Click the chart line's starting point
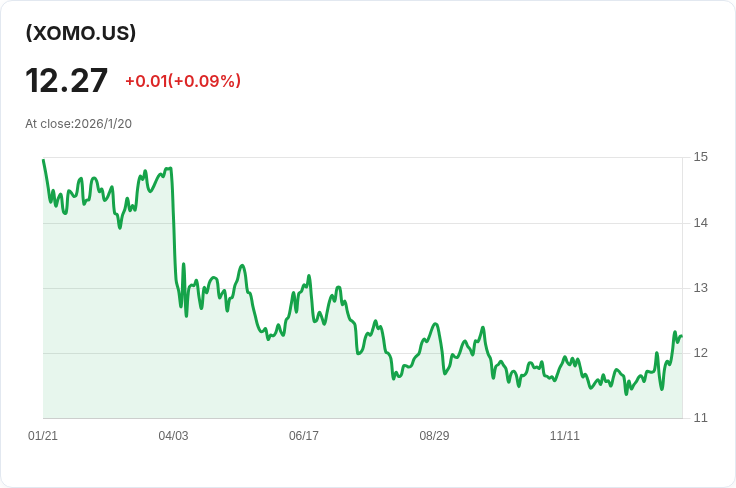This screenshot has height=488, width=736. (x=43, y=160)
